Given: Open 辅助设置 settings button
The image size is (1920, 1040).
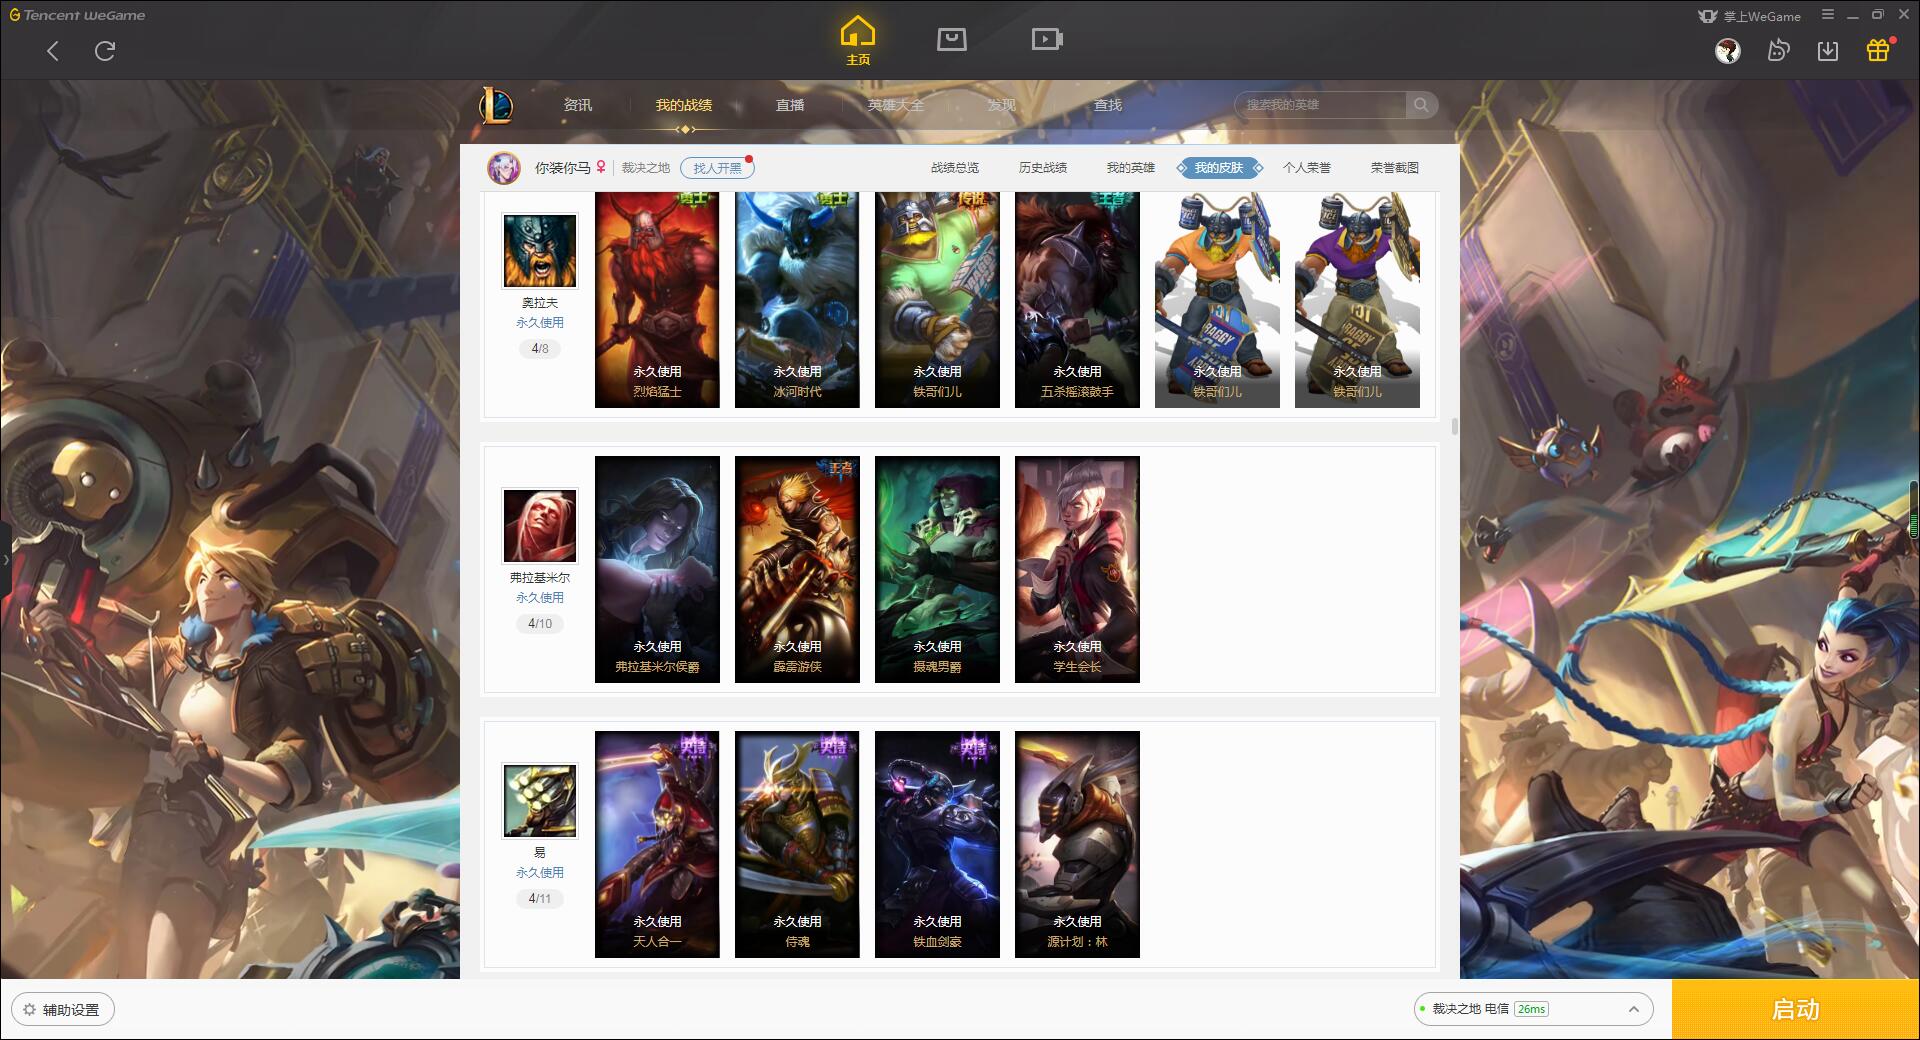Looking at the screenshot, I should click(x=63, y=1010).
